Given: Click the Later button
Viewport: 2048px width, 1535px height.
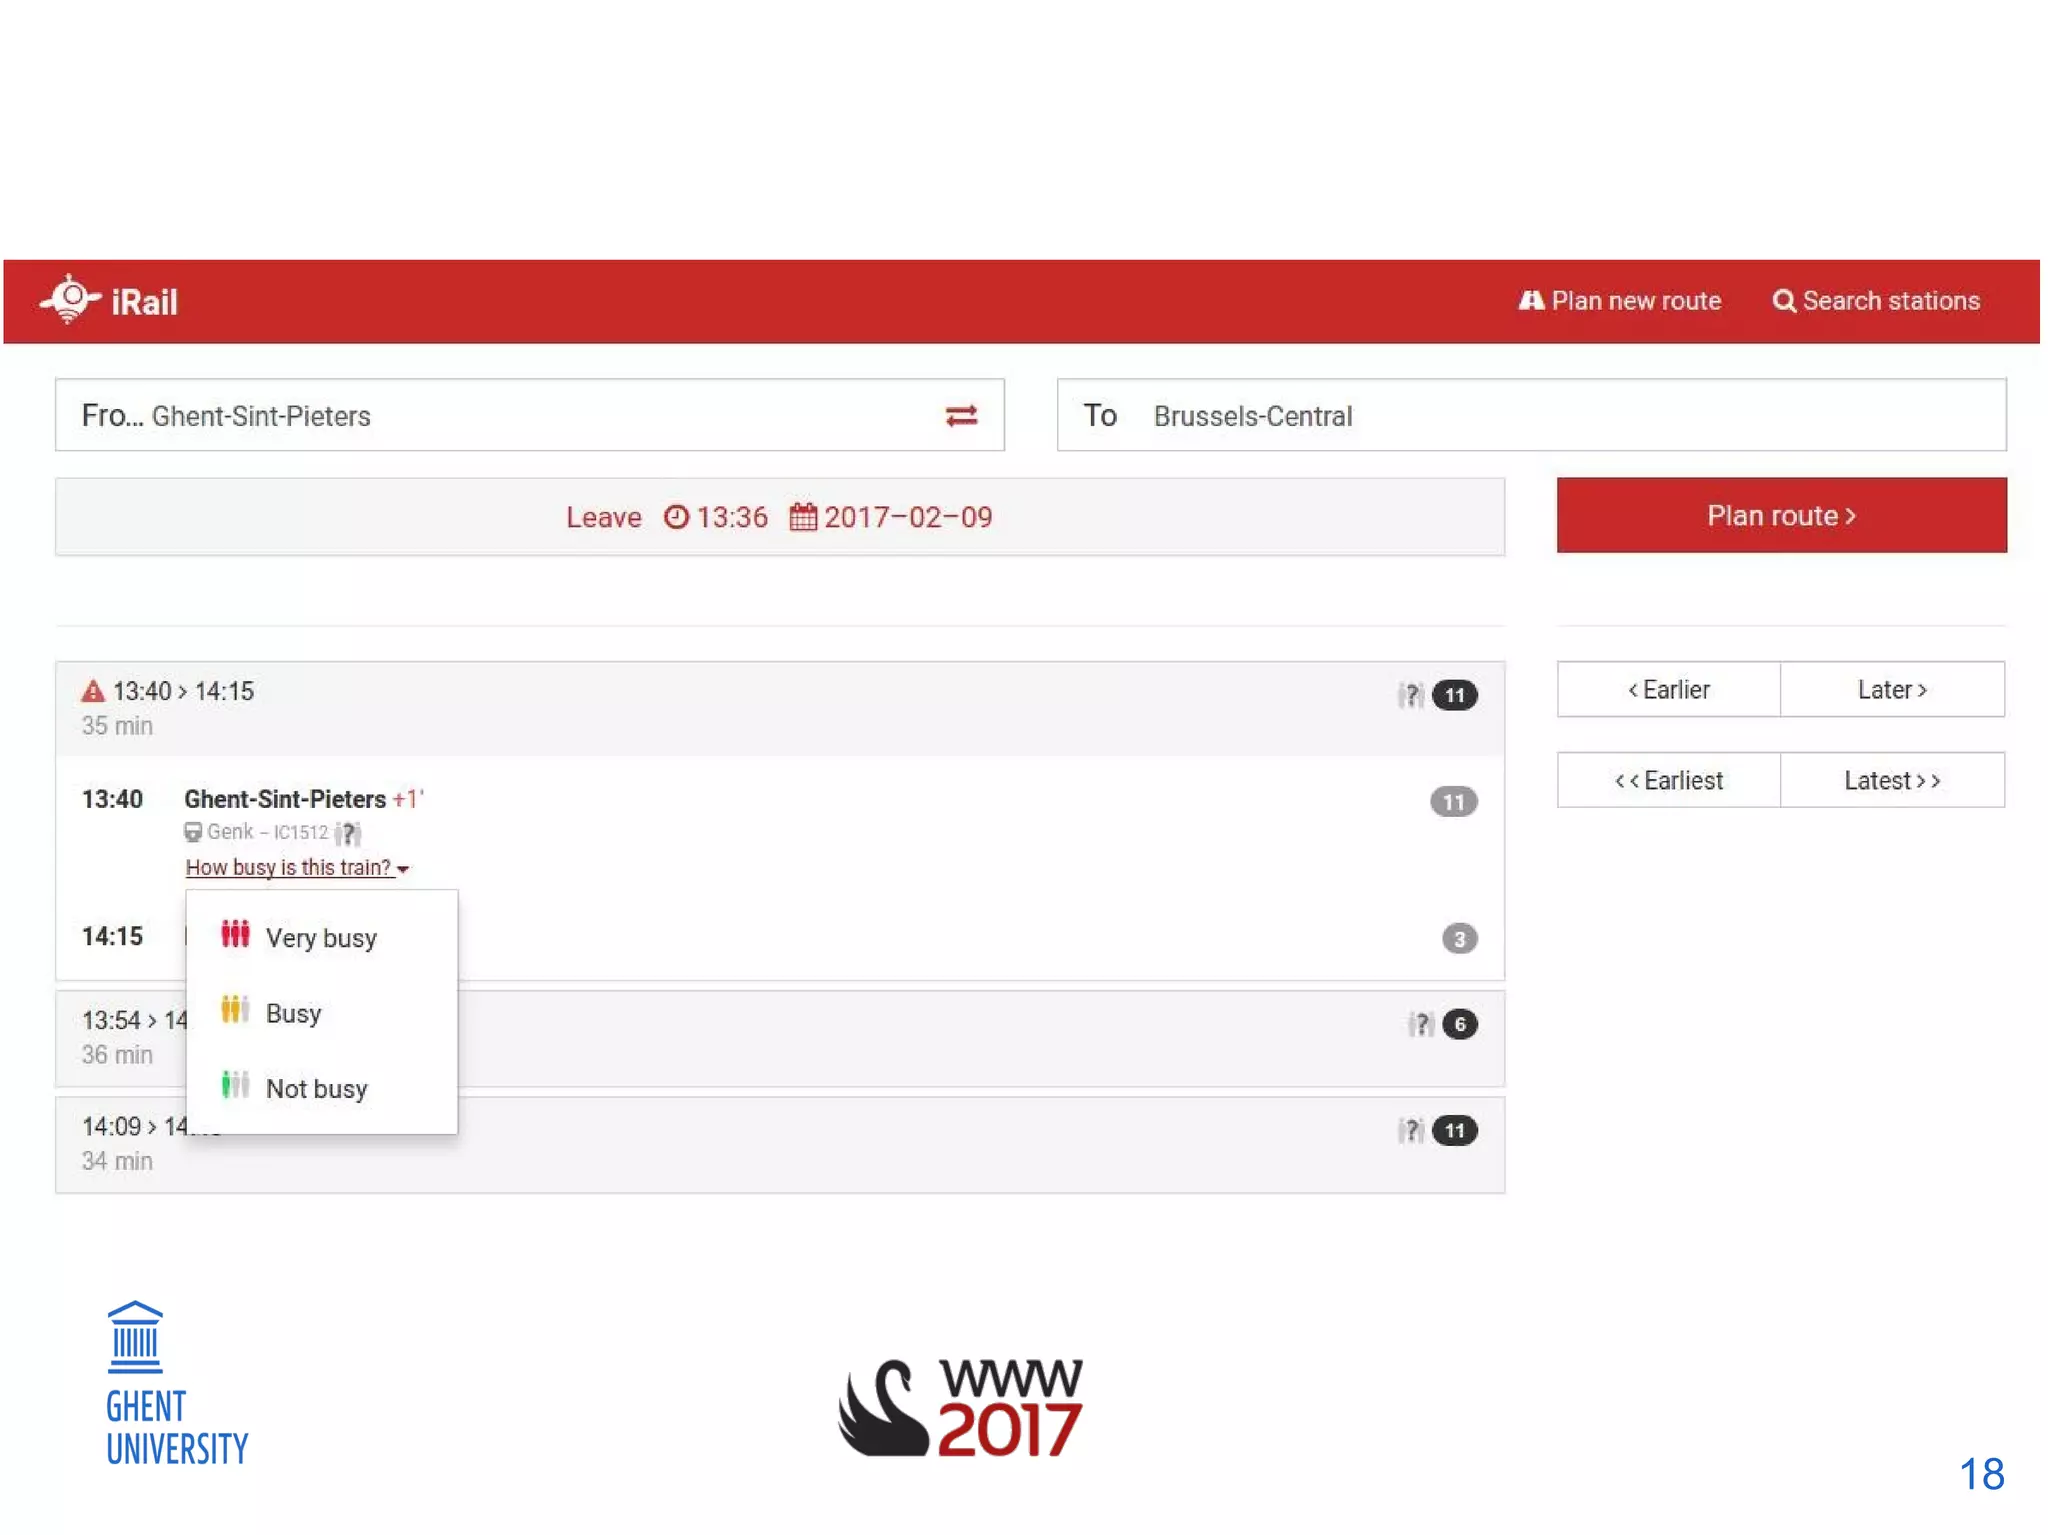Looking at the screenshot, I should click(x=1891, y=690).
